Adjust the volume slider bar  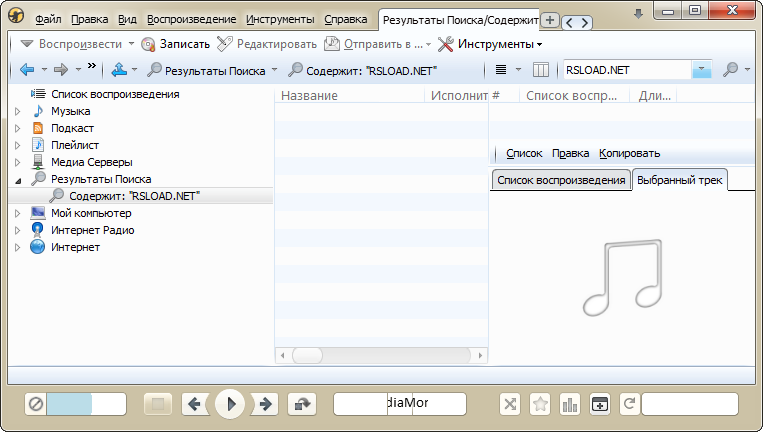pos(86,404)
